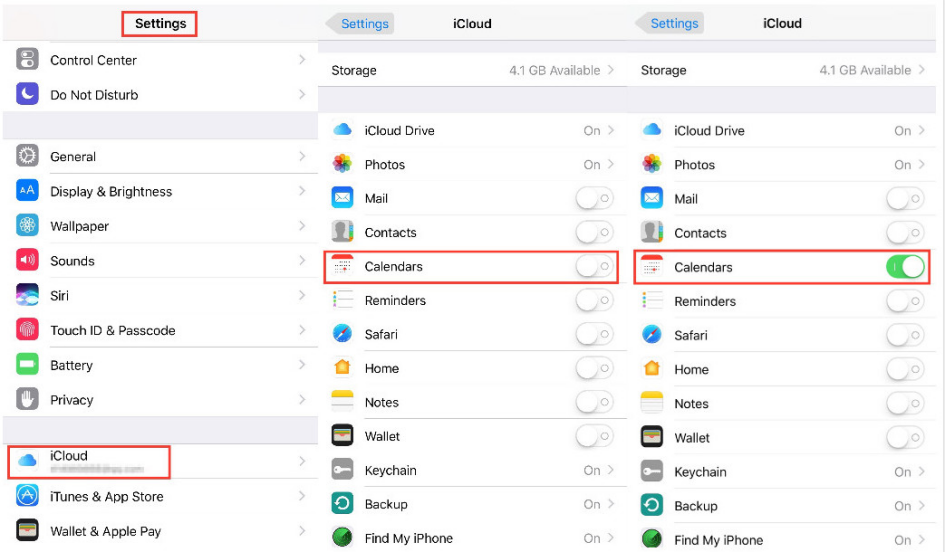Tap Reminders list icon in right panel

[652, 301]
